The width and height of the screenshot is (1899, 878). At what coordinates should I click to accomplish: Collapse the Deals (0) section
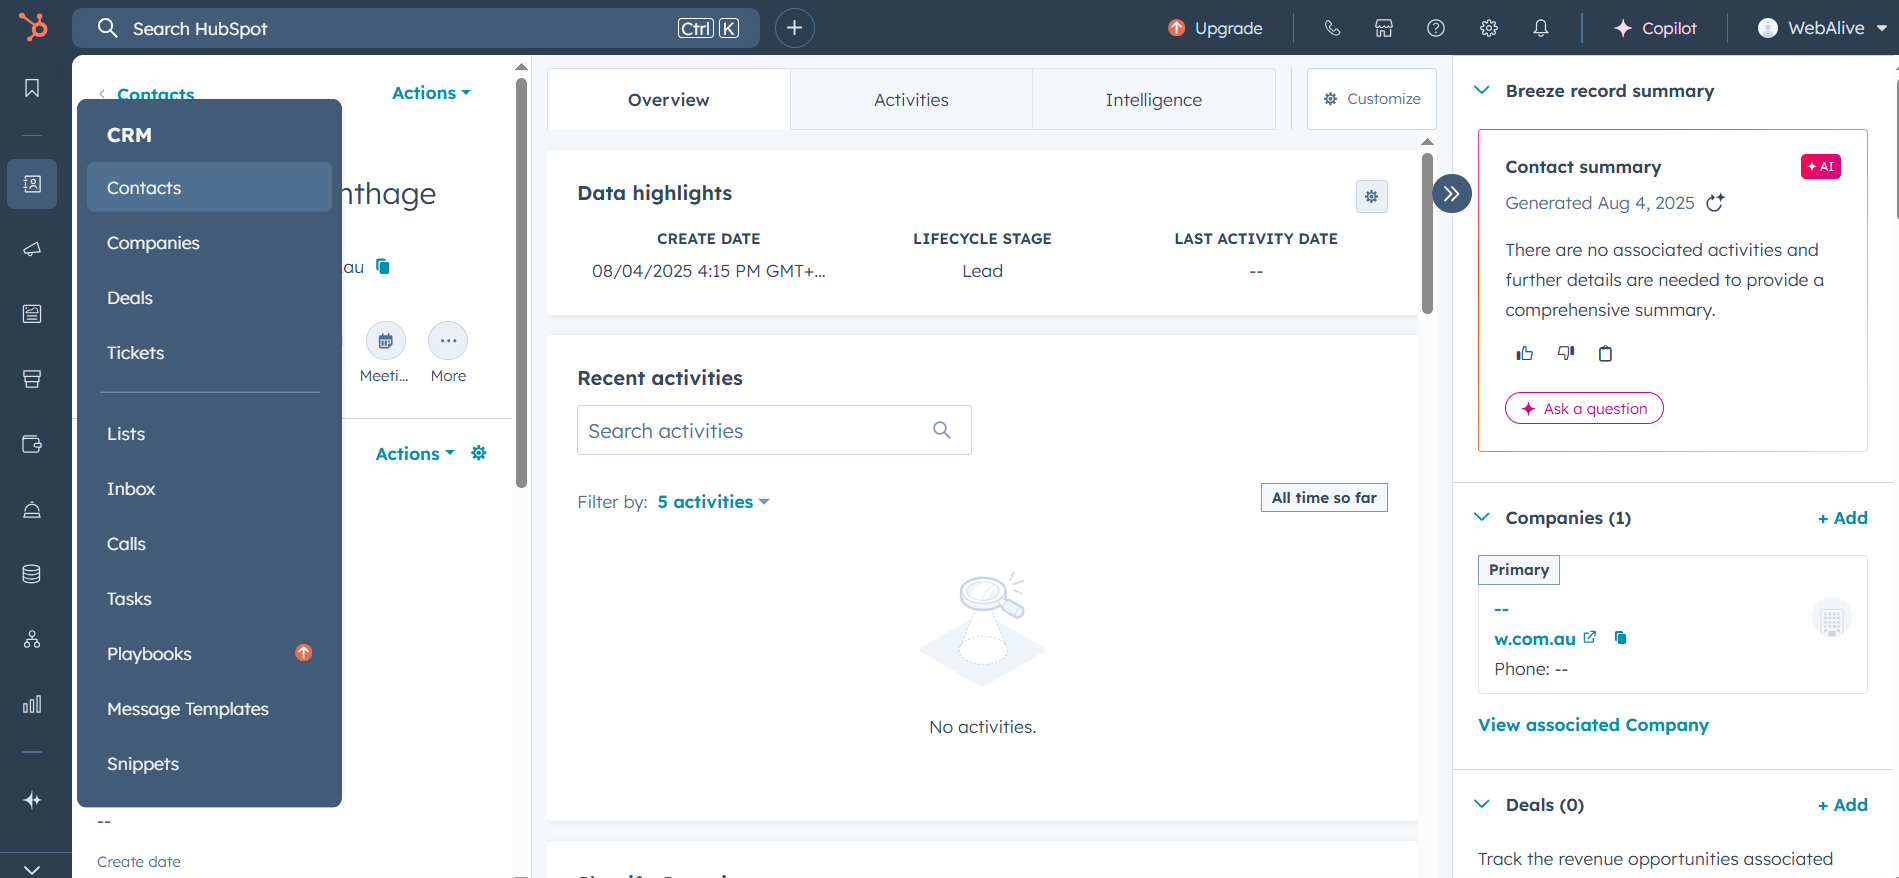tap(1482, 804)
